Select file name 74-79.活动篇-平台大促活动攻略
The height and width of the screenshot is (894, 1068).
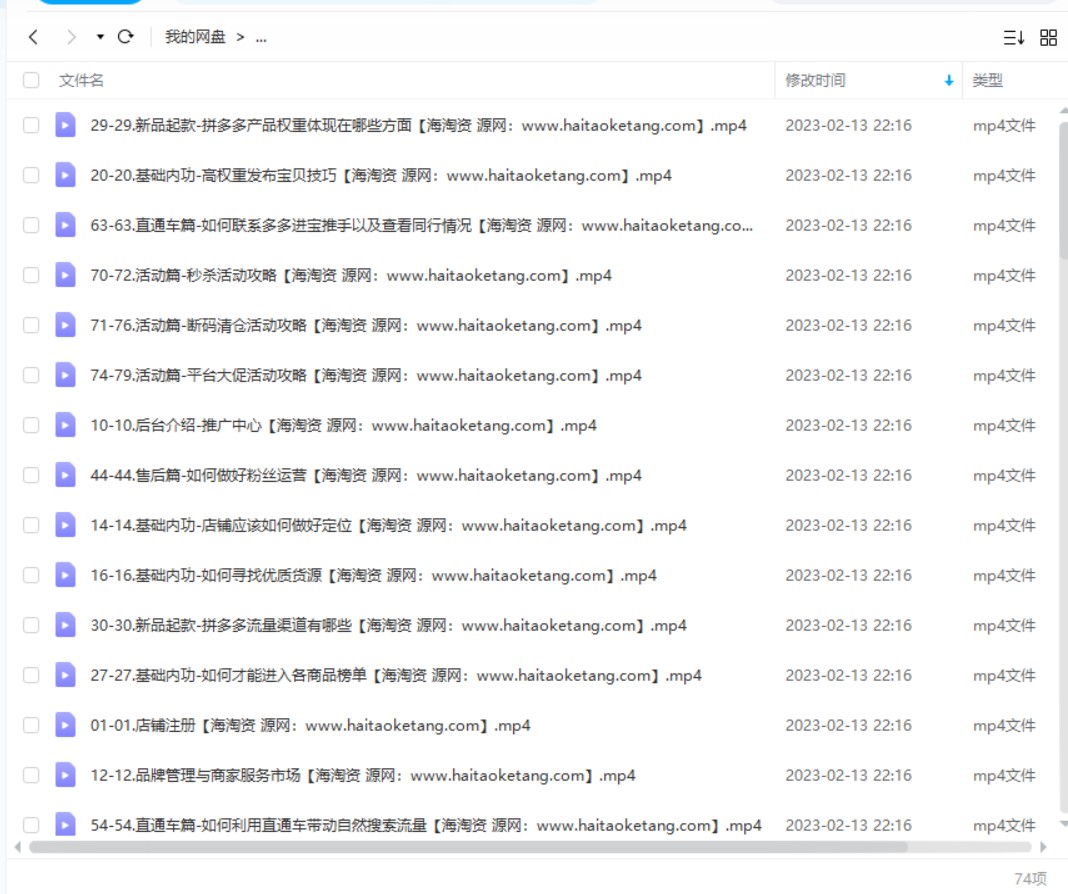[x=366, y=375]
